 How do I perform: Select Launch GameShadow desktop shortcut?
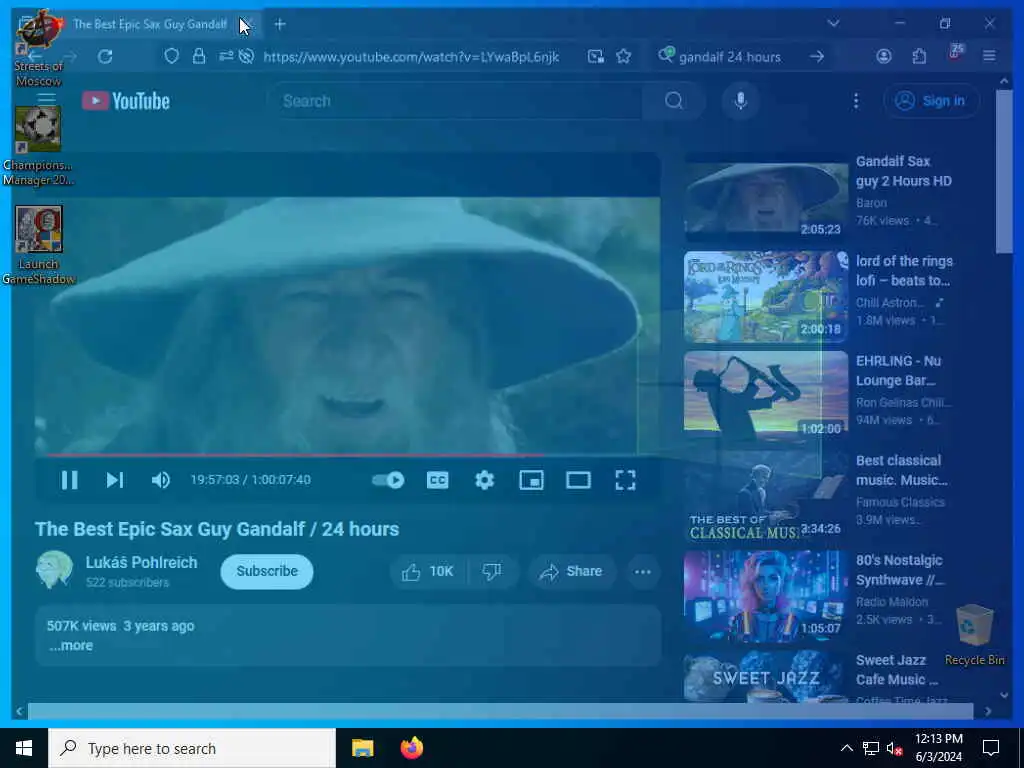tap(39, 246)
